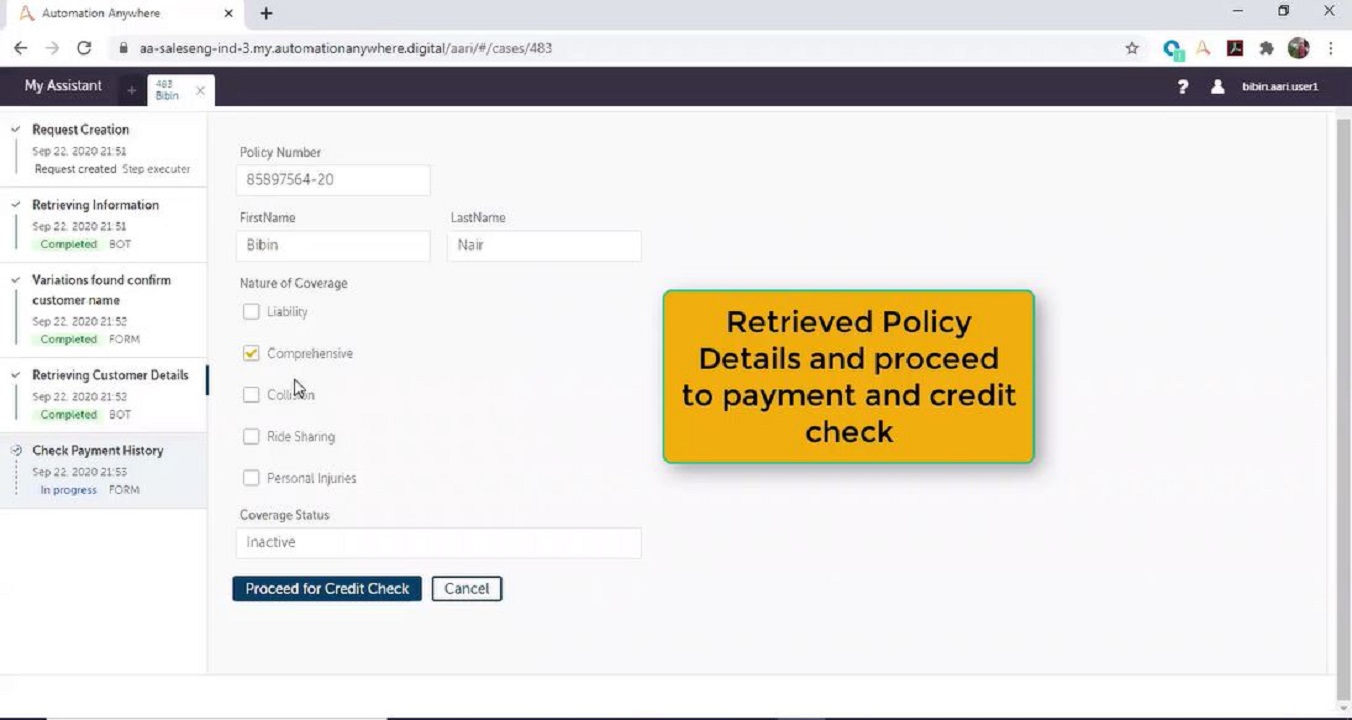Bookmark this page with the star icon
The height and width of the screenshot is (720, 1352).
pos(1132,48)
